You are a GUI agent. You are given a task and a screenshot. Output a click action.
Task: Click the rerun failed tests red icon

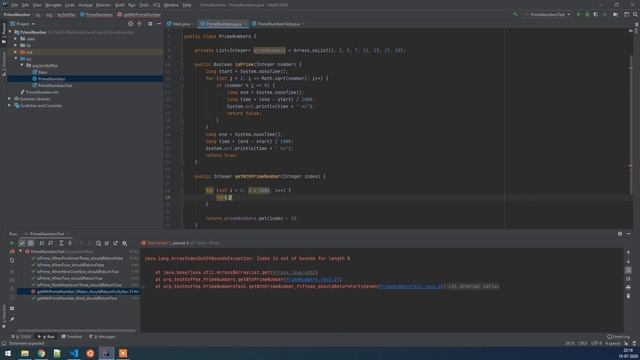pos(12,252)
